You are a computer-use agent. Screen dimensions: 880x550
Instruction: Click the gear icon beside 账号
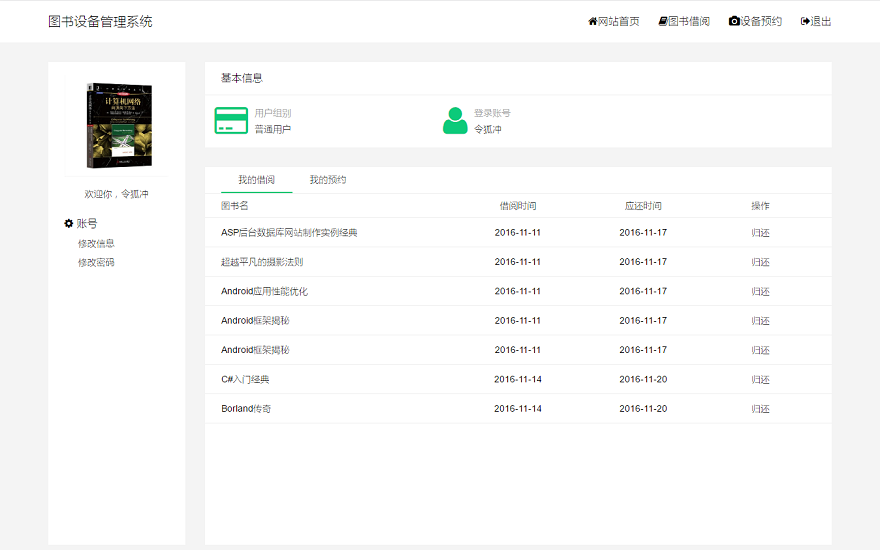(x=68, y=223)
